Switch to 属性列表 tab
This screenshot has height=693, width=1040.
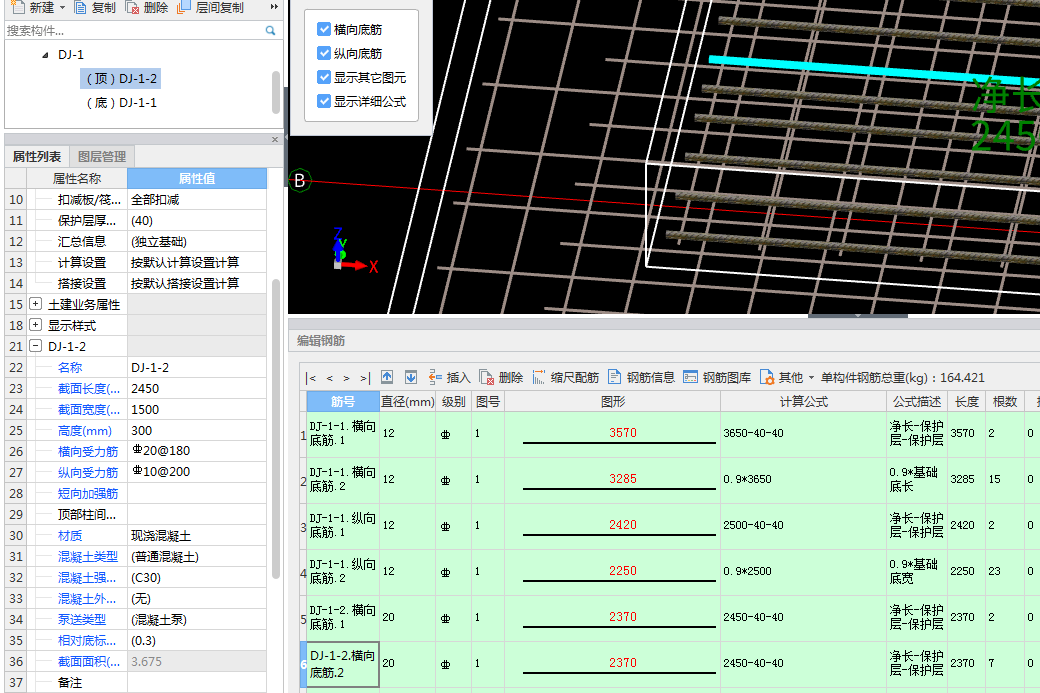point(37,157)
